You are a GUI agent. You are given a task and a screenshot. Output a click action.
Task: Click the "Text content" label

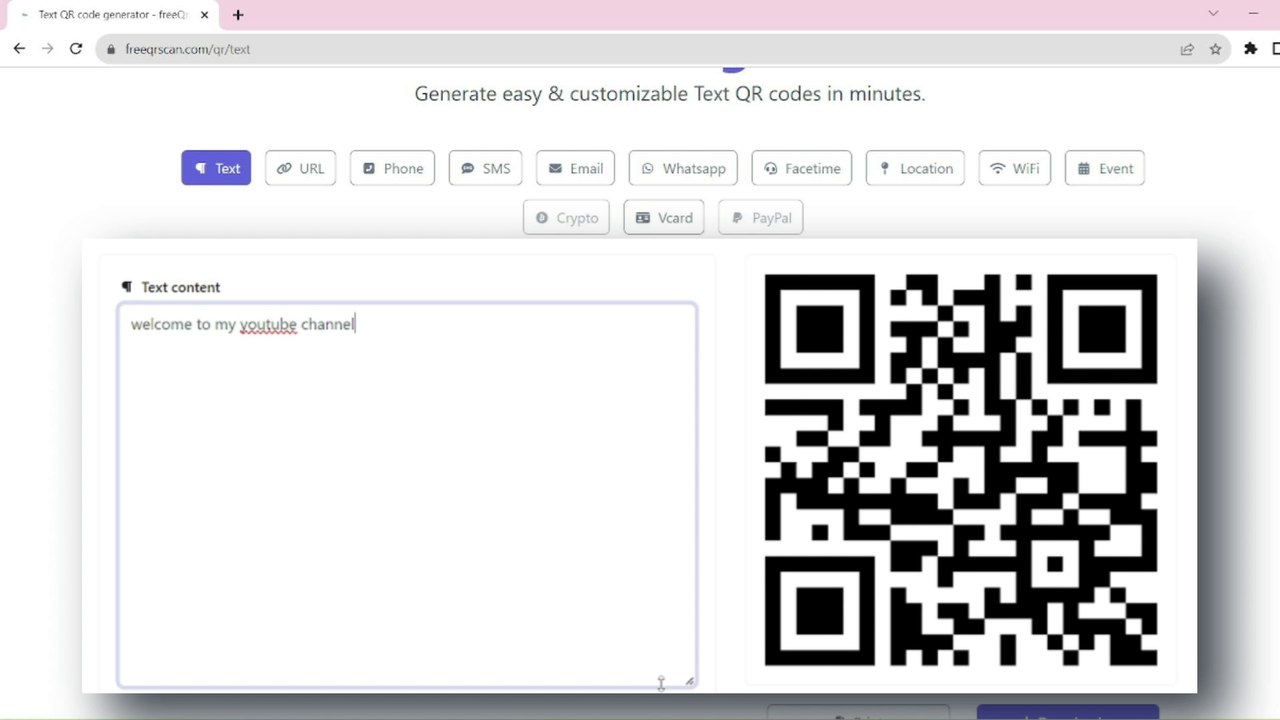point(180,287)
